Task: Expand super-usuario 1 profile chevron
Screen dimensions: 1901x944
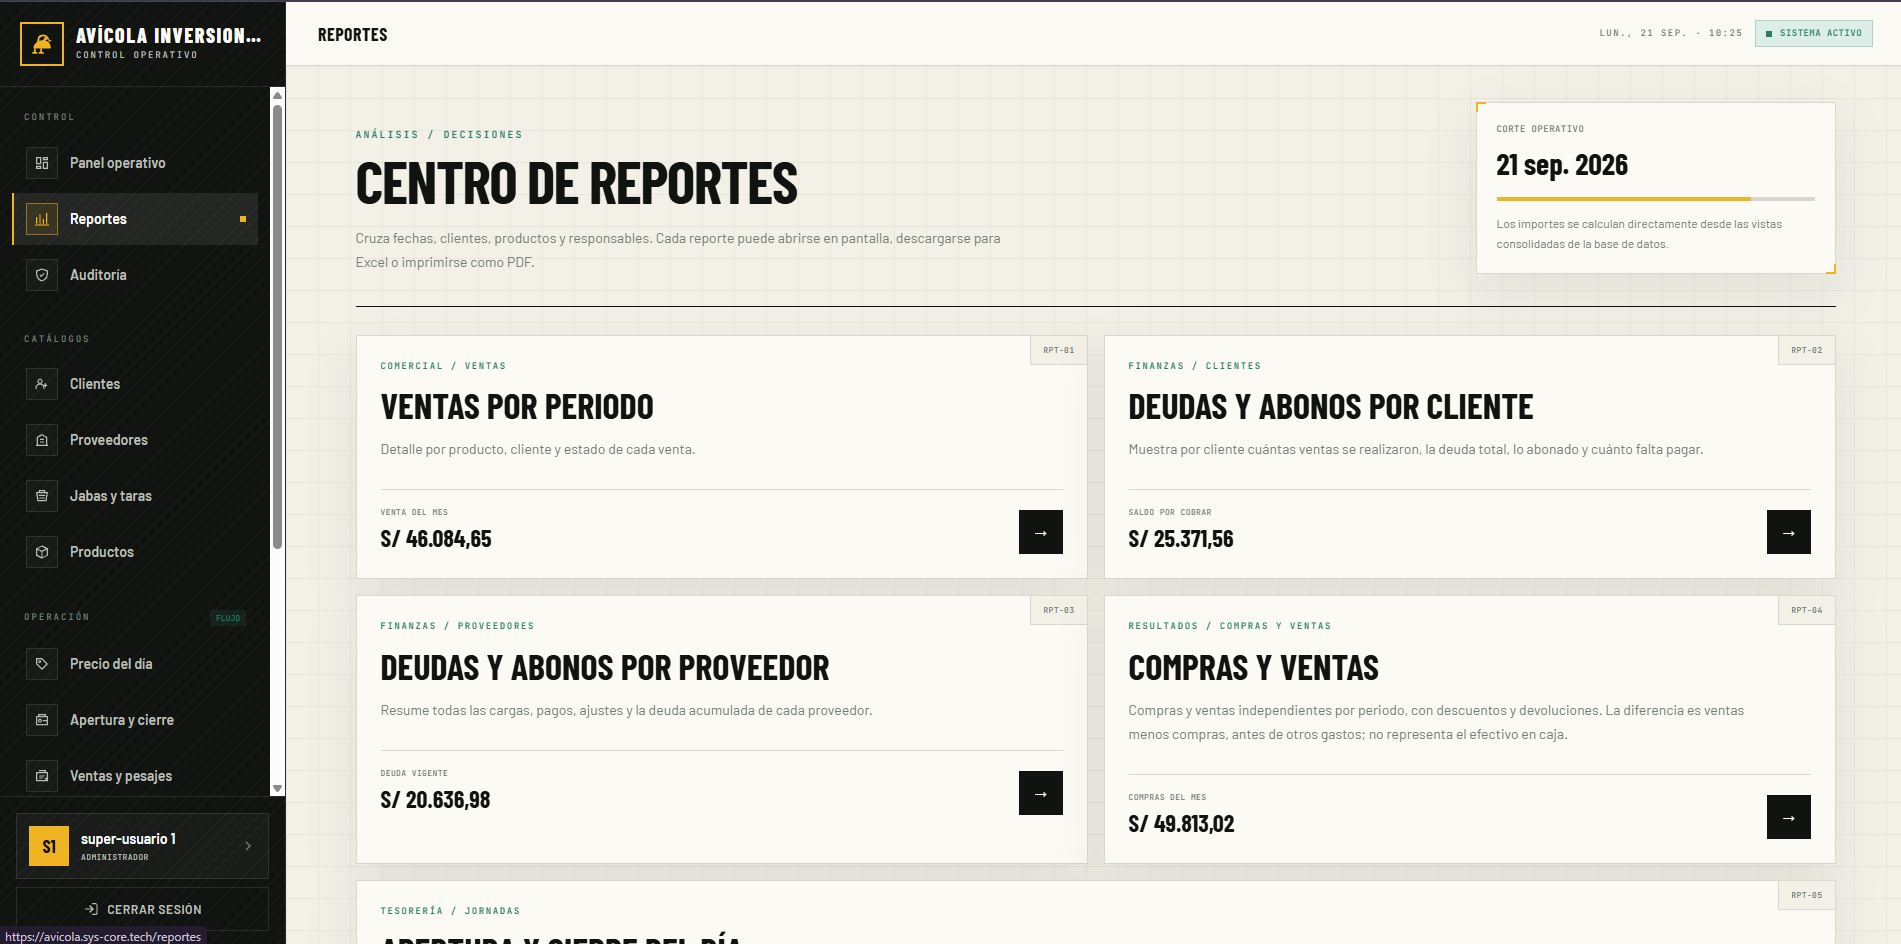Action: coord(248,846)
